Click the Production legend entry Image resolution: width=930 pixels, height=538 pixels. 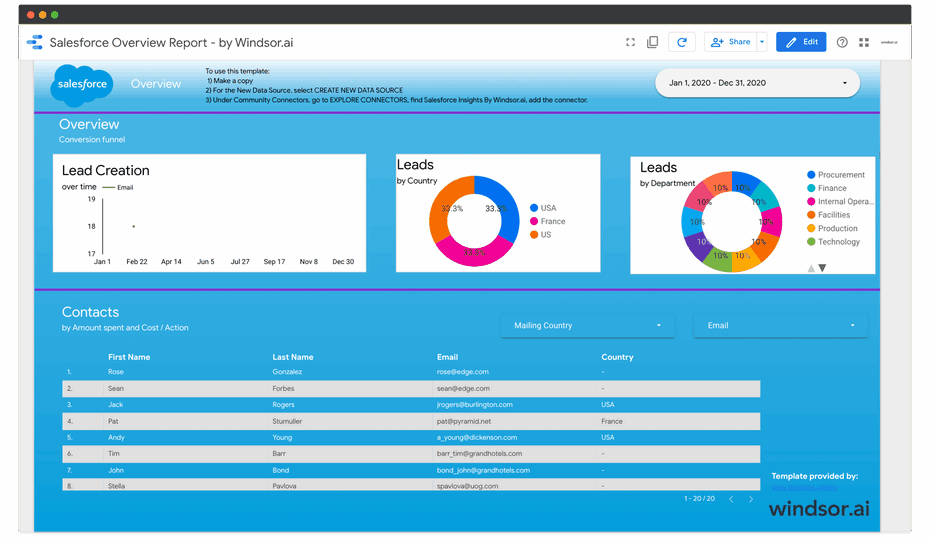832,228
